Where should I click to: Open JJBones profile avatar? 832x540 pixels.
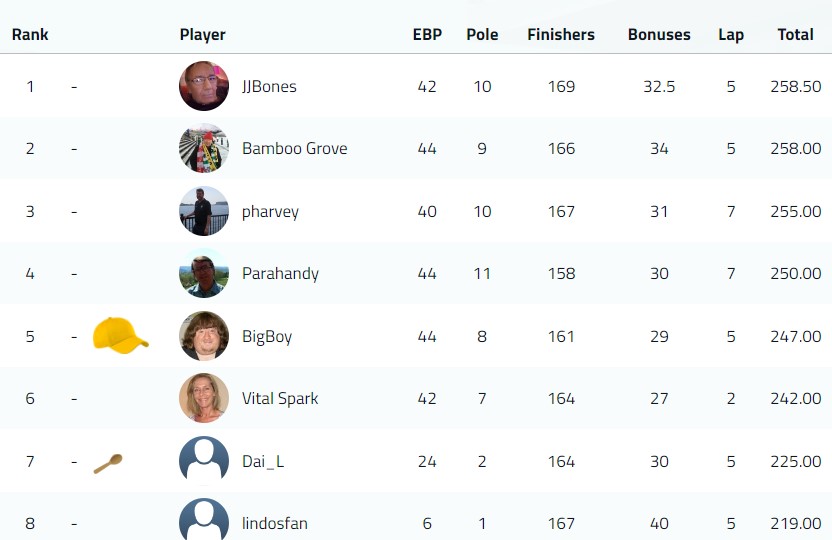point(204,86)
